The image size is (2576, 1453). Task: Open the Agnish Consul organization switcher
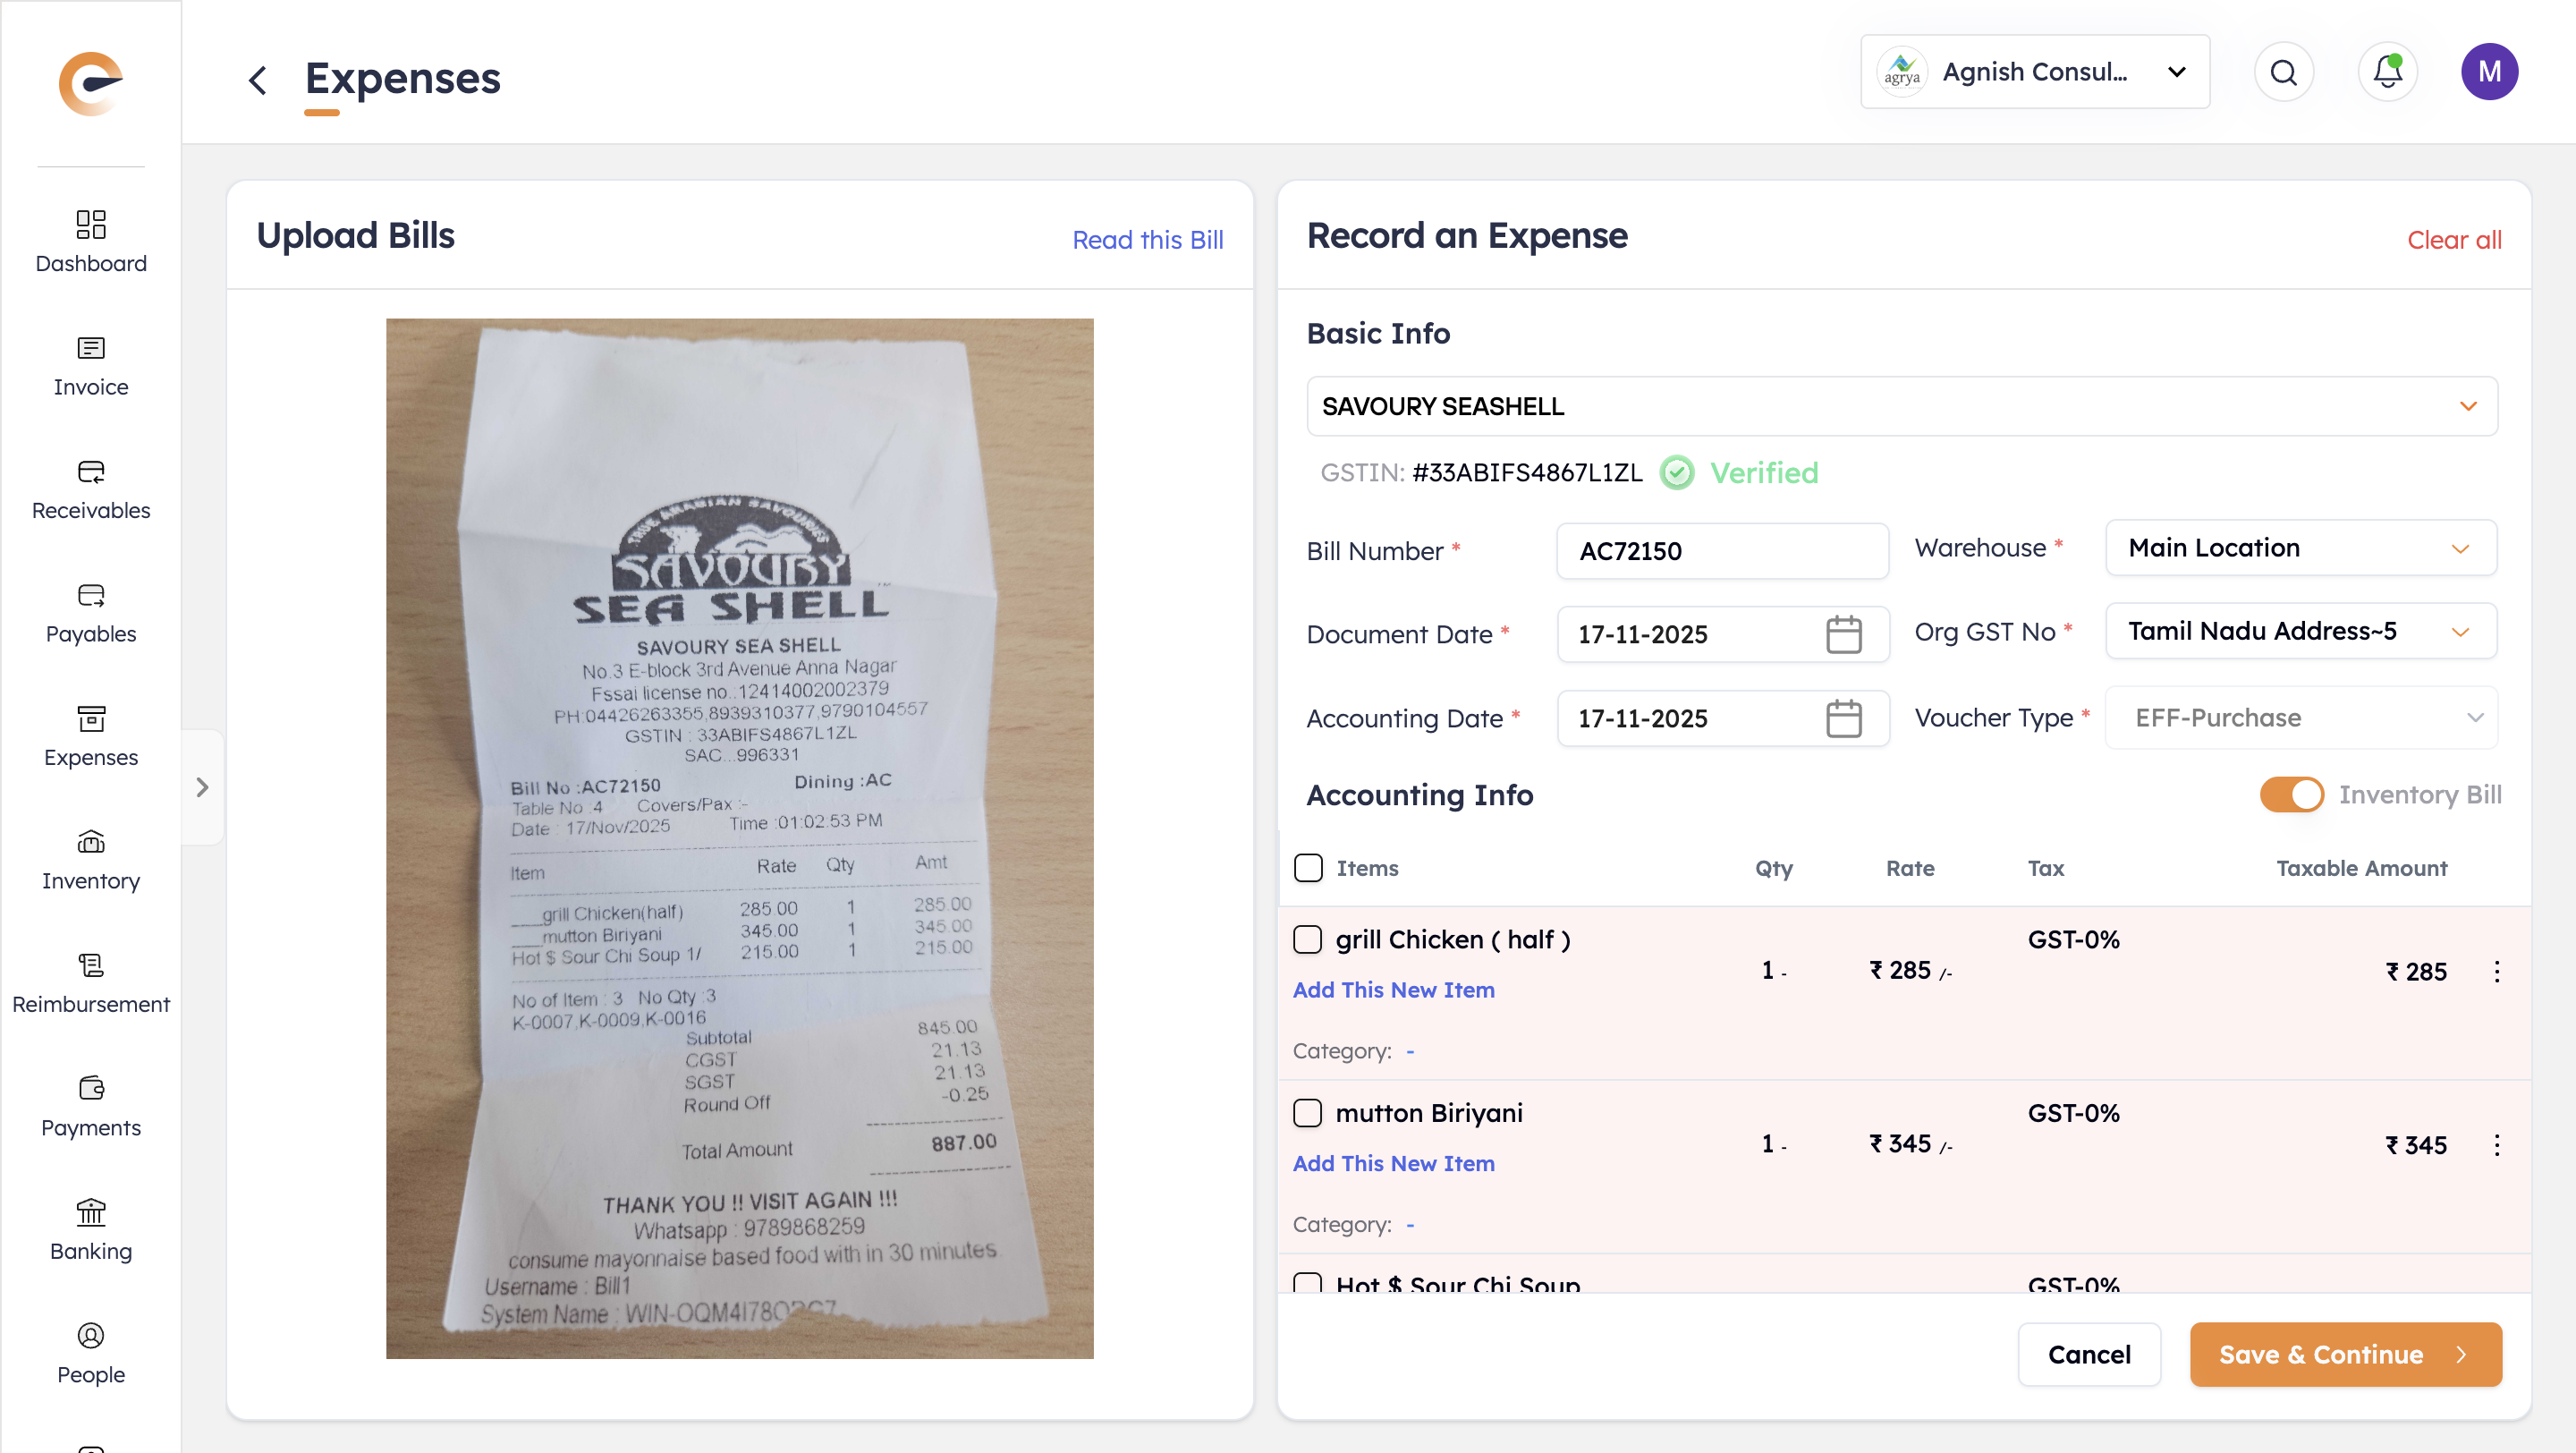point(2034,72)
